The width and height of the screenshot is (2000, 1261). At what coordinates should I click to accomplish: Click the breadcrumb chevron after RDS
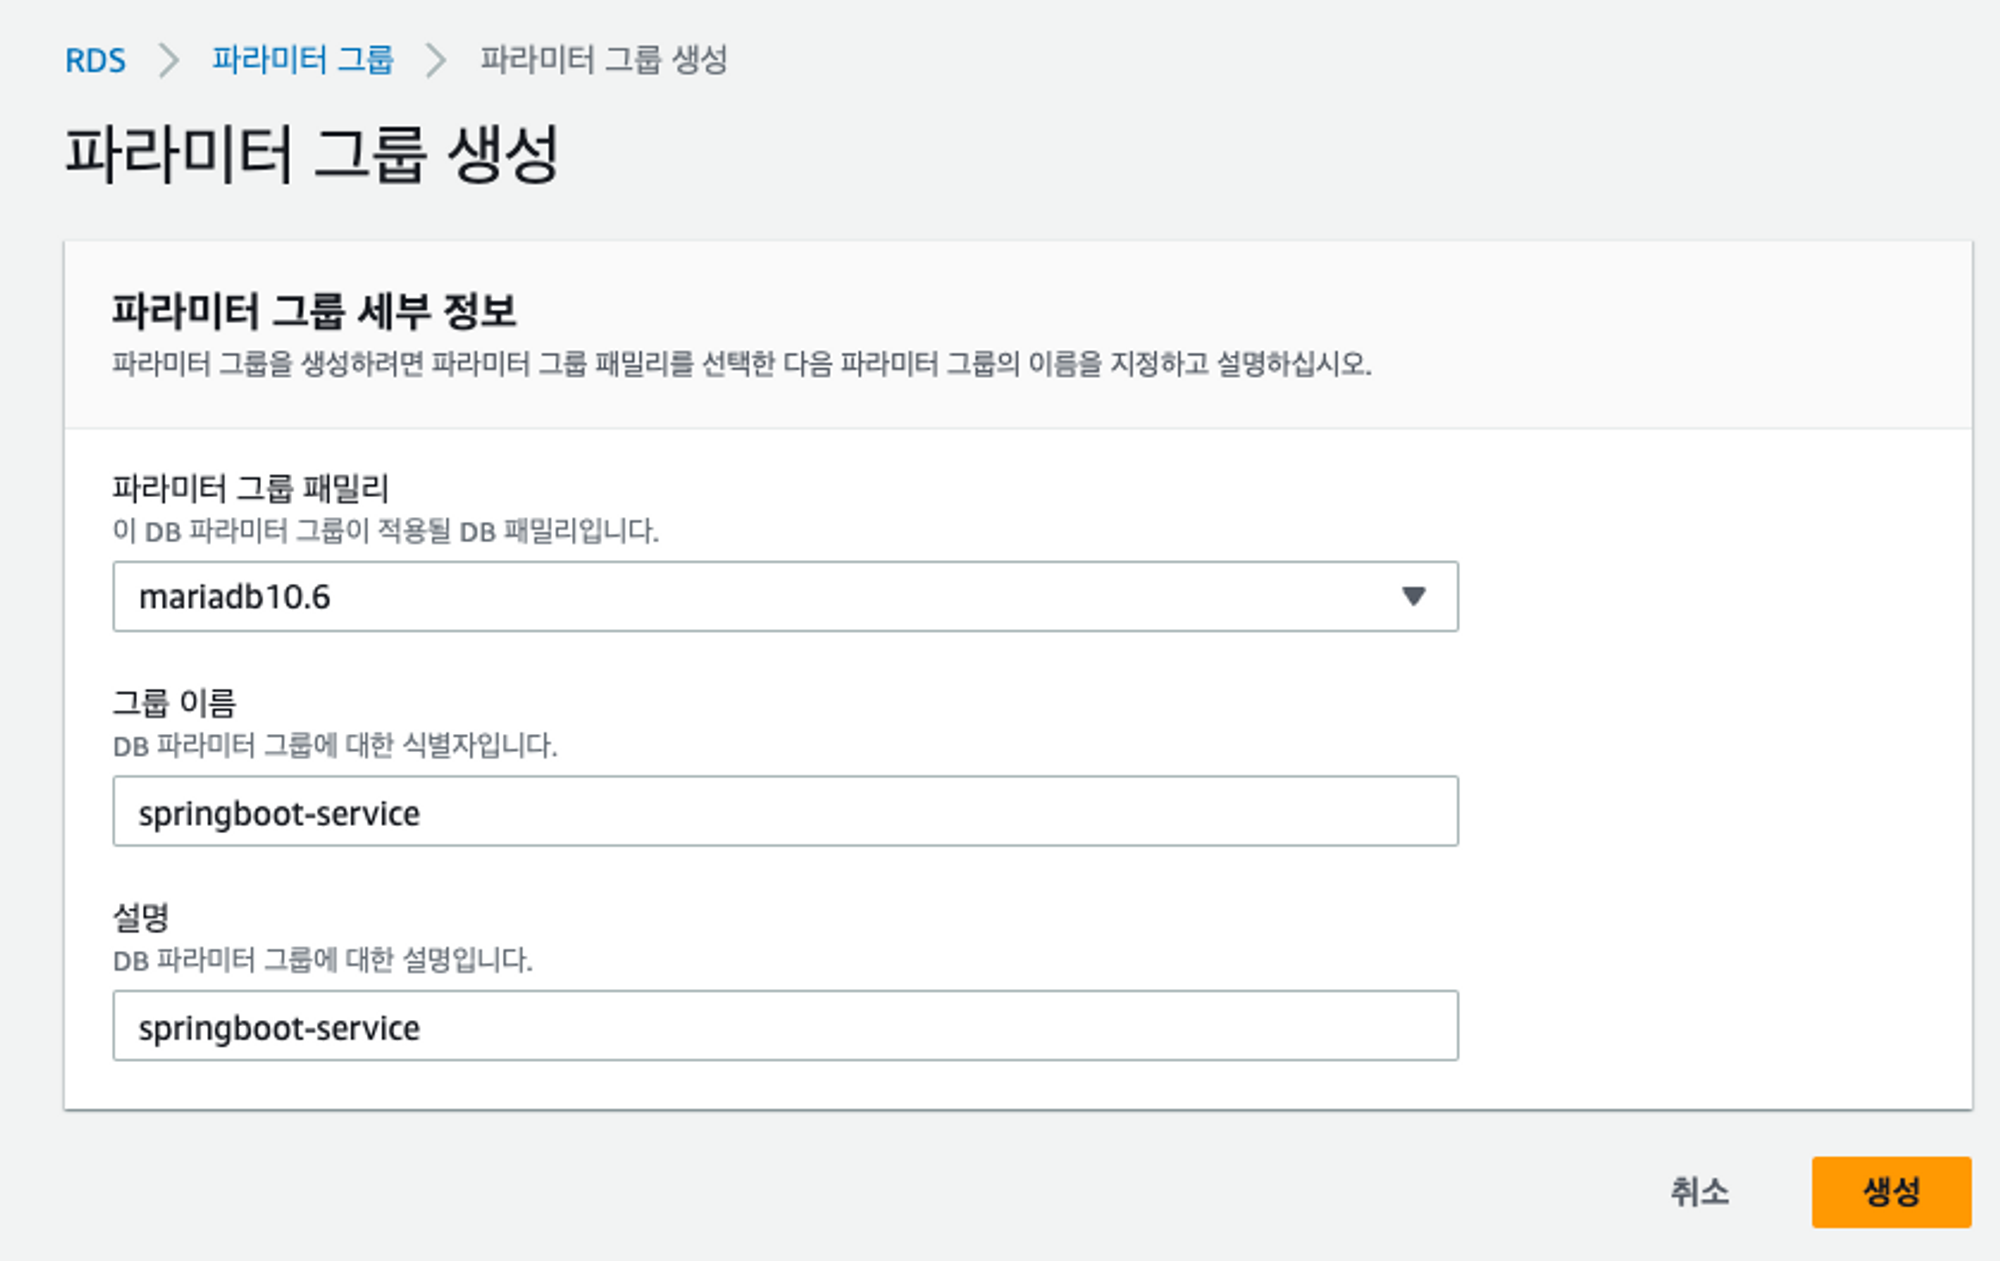[169, 60]
